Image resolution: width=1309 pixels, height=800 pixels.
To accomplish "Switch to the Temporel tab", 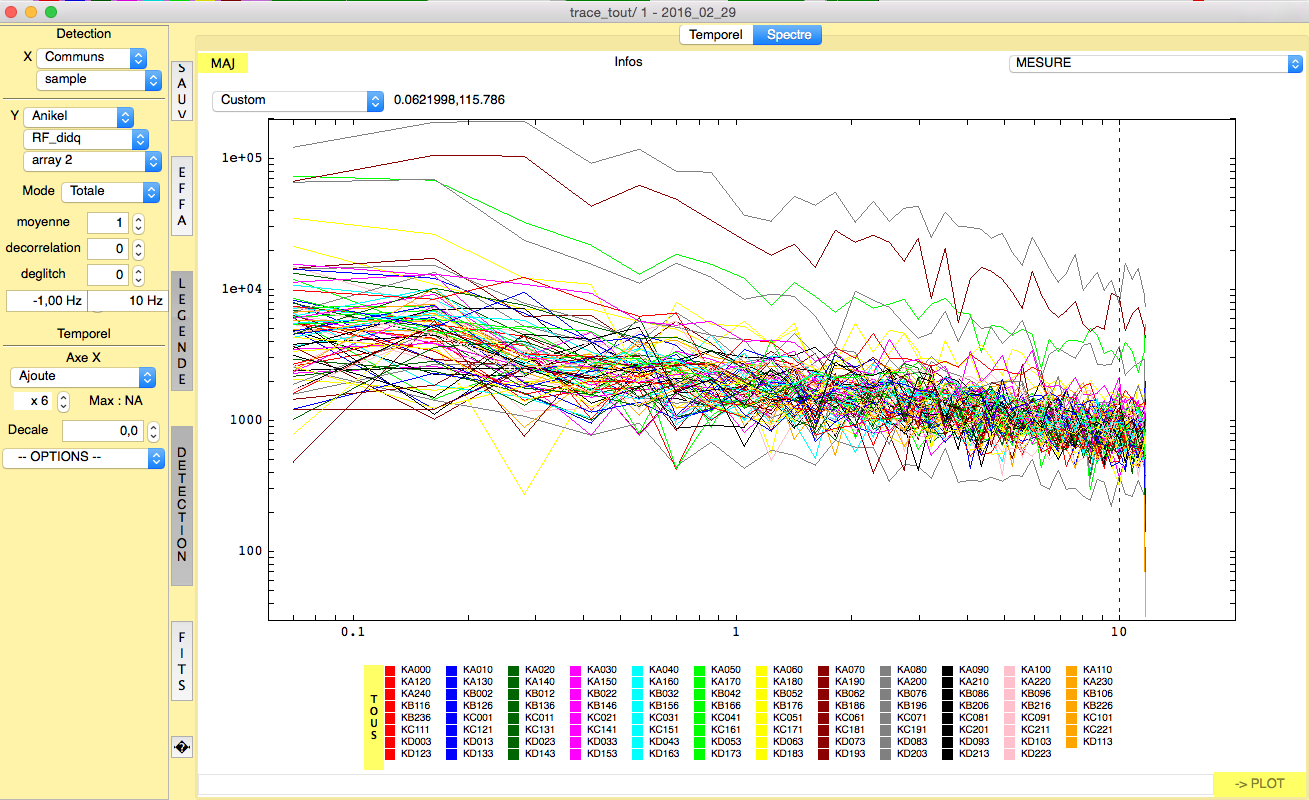I will click(x=715, y=35).
